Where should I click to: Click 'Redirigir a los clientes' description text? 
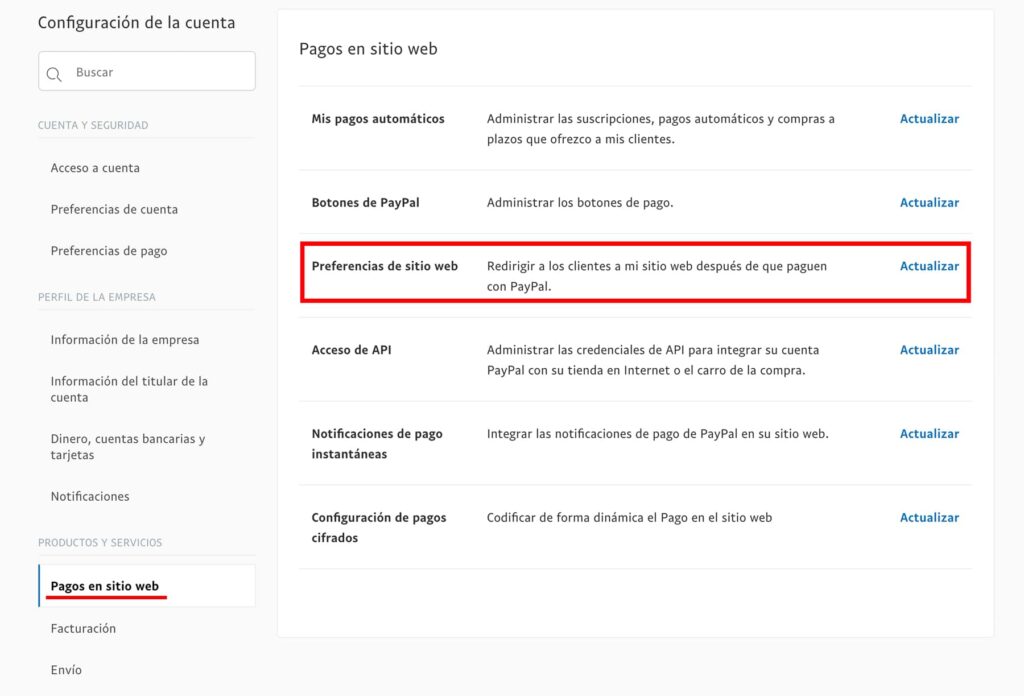[x=657, y=276]
